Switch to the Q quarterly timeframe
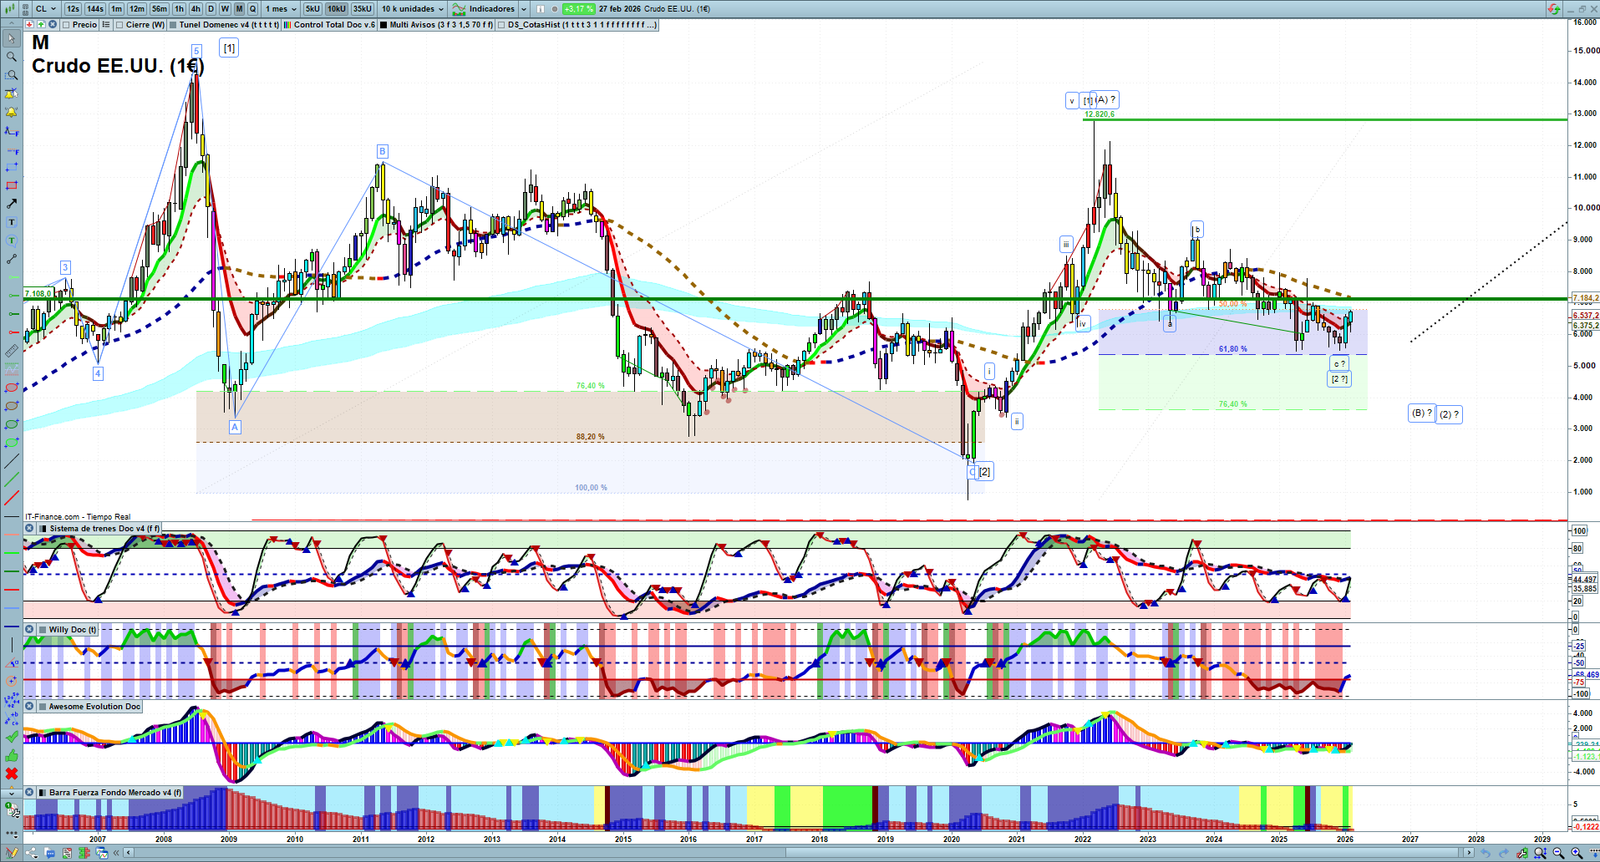1600x862 pixels. (x=253, y=8)
